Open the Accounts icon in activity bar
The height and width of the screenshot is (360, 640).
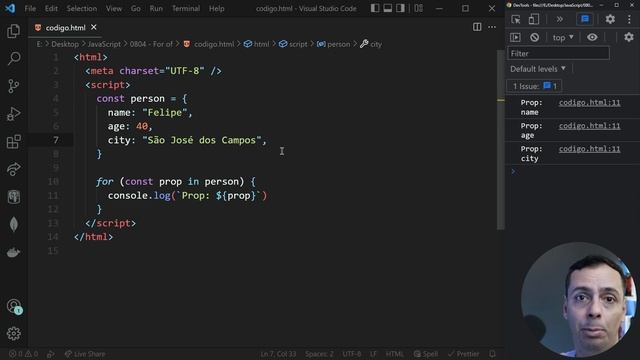pos(14,306)
